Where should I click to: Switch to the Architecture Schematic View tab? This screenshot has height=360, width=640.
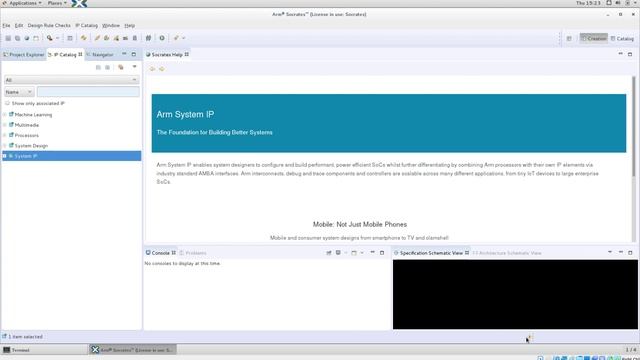coord(507,253)
